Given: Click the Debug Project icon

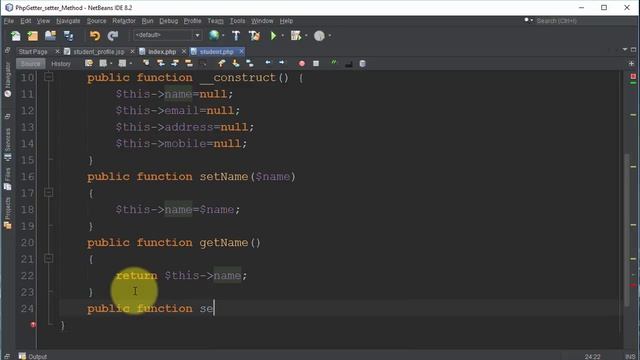Looking at the screenshot, I should click(x=296, y=36).
